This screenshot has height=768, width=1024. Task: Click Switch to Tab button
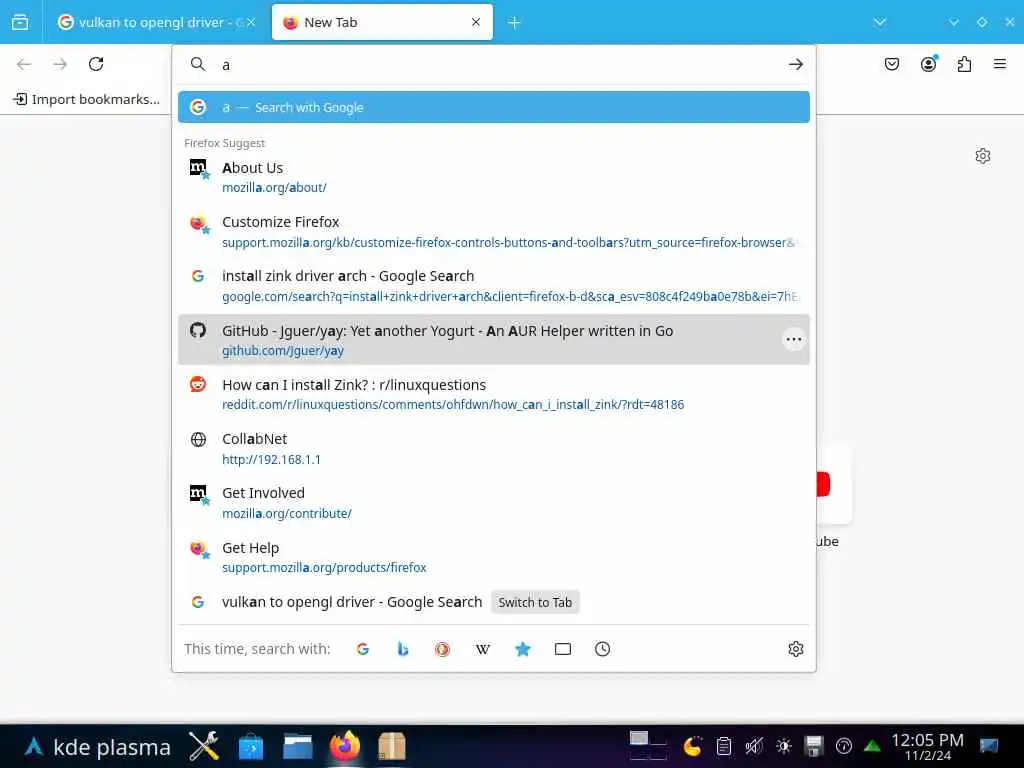coord(535,602)
